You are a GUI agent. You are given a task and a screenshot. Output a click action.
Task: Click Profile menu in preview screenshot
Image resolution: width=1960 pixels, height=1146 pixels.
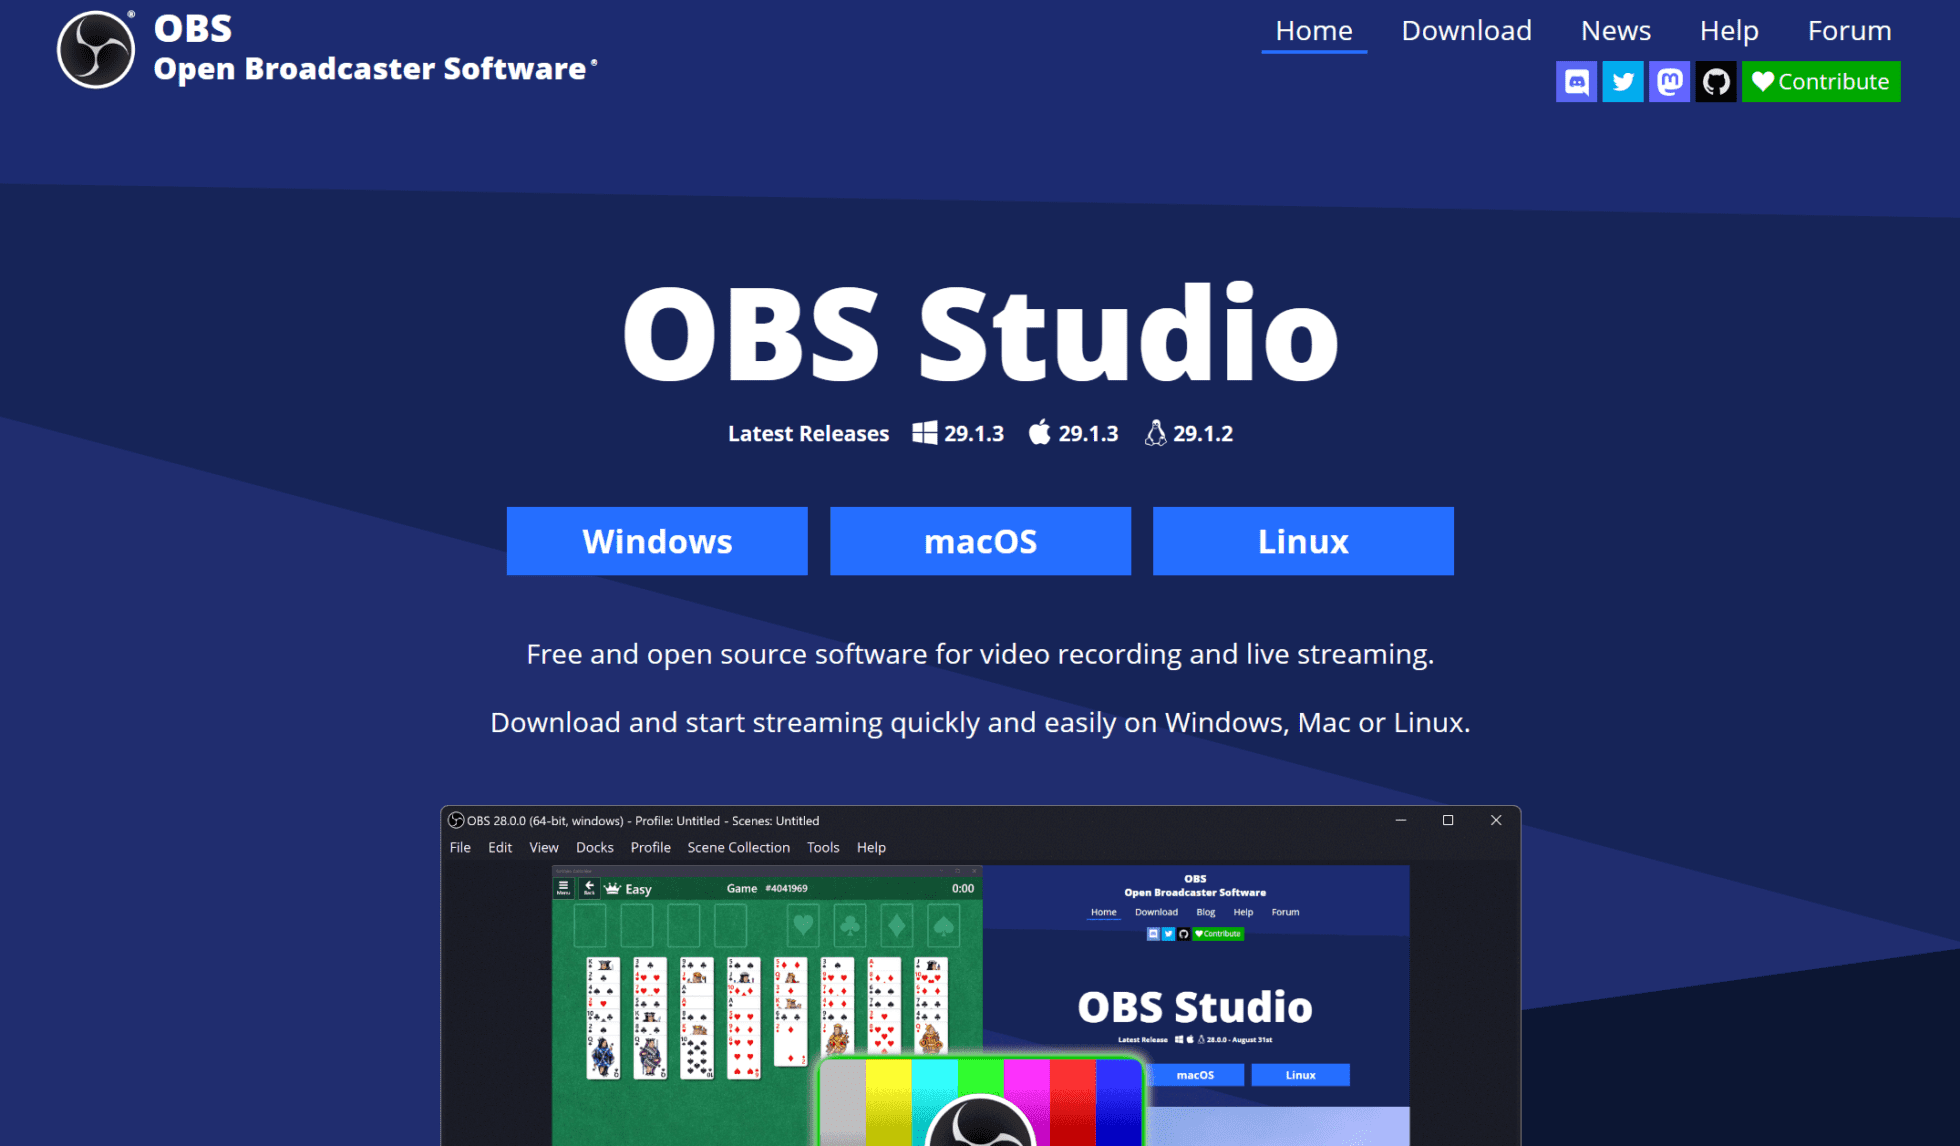[x=650, y=847]
